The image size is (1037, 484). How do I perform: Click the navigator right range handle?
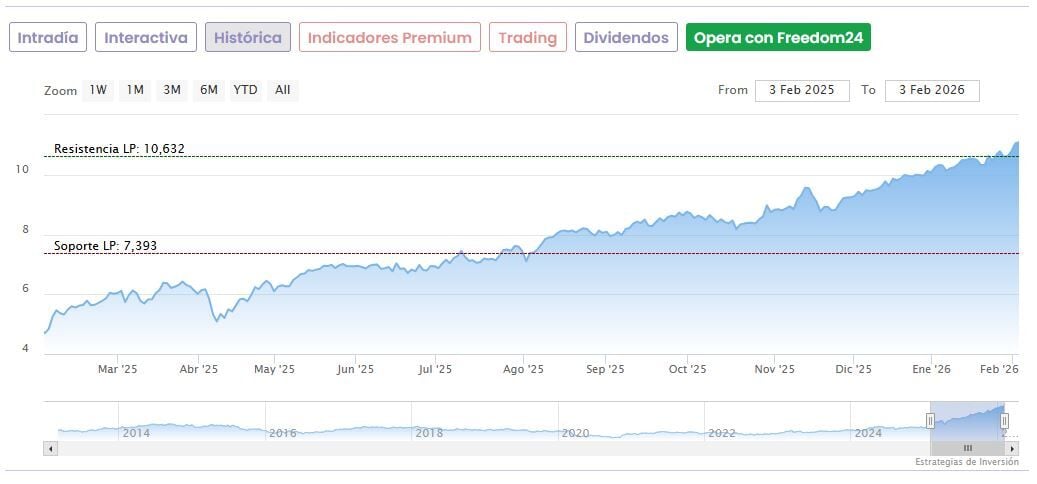(x=1005, y=421)
